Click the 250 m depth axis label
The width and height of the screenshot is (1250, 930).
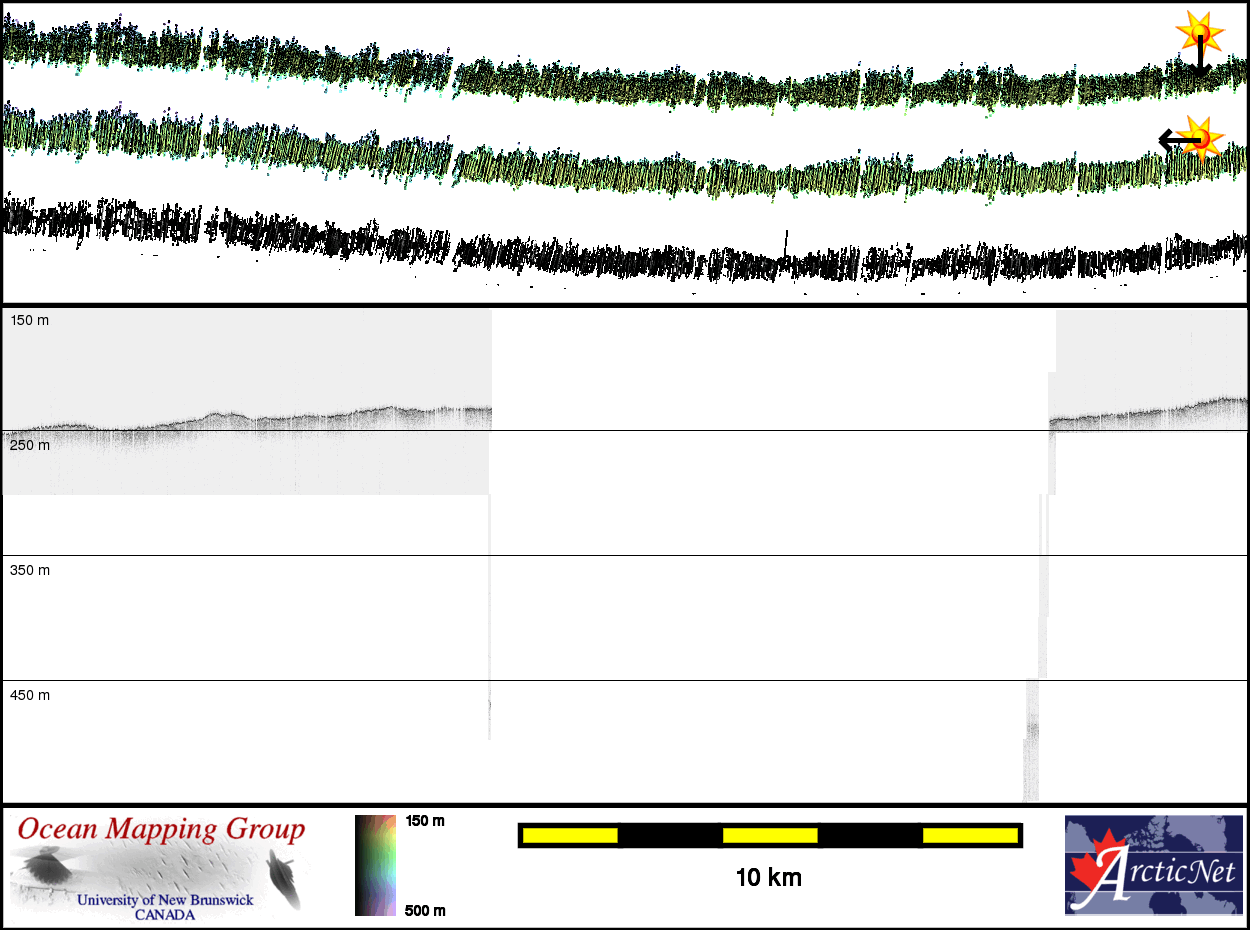click(30, 445)
